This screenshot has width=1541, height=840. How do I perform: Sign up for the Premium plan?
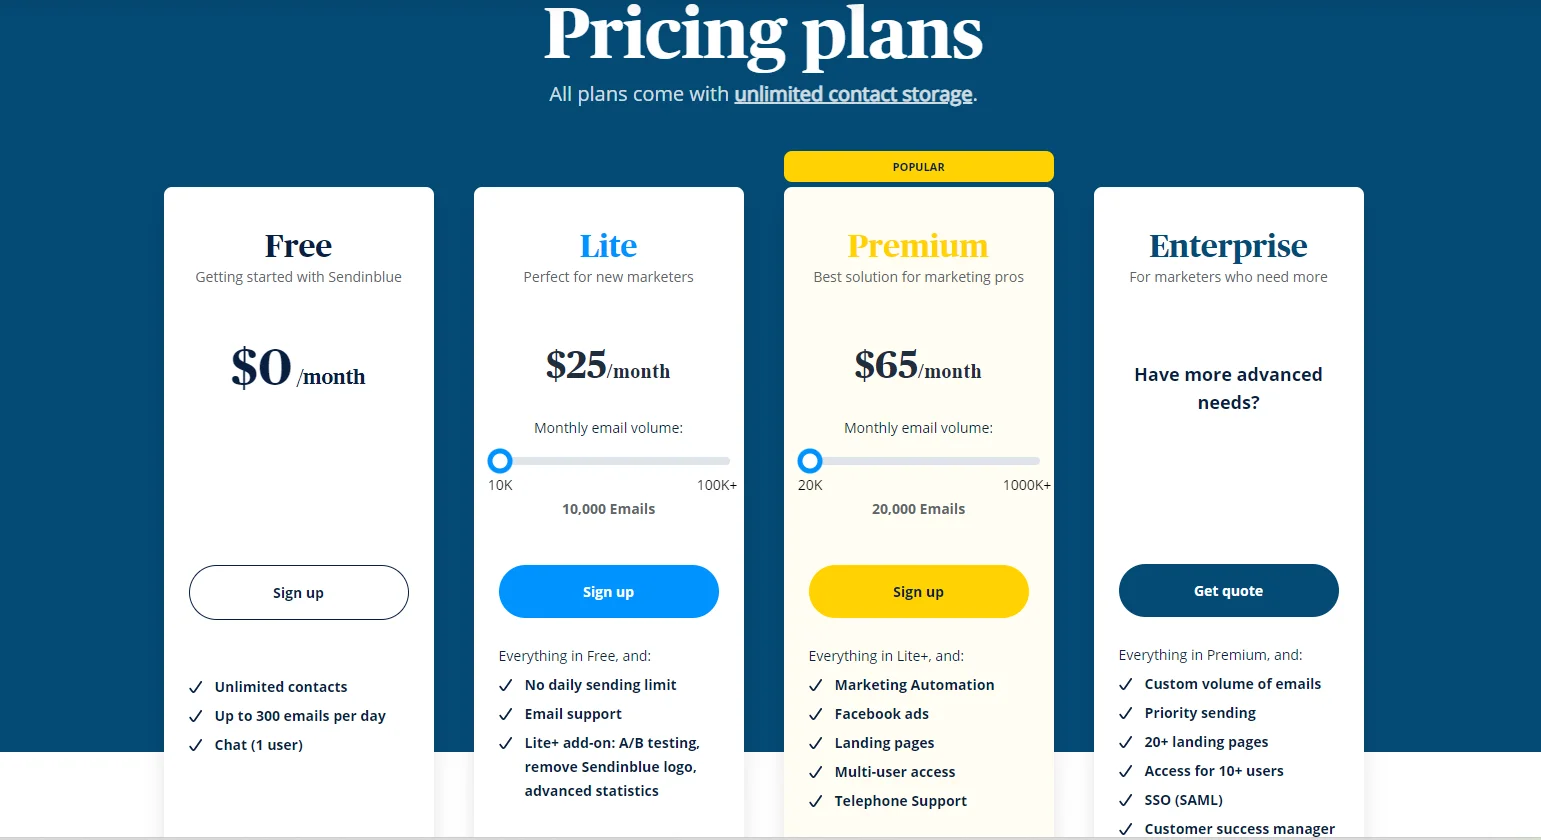[919, 592]
